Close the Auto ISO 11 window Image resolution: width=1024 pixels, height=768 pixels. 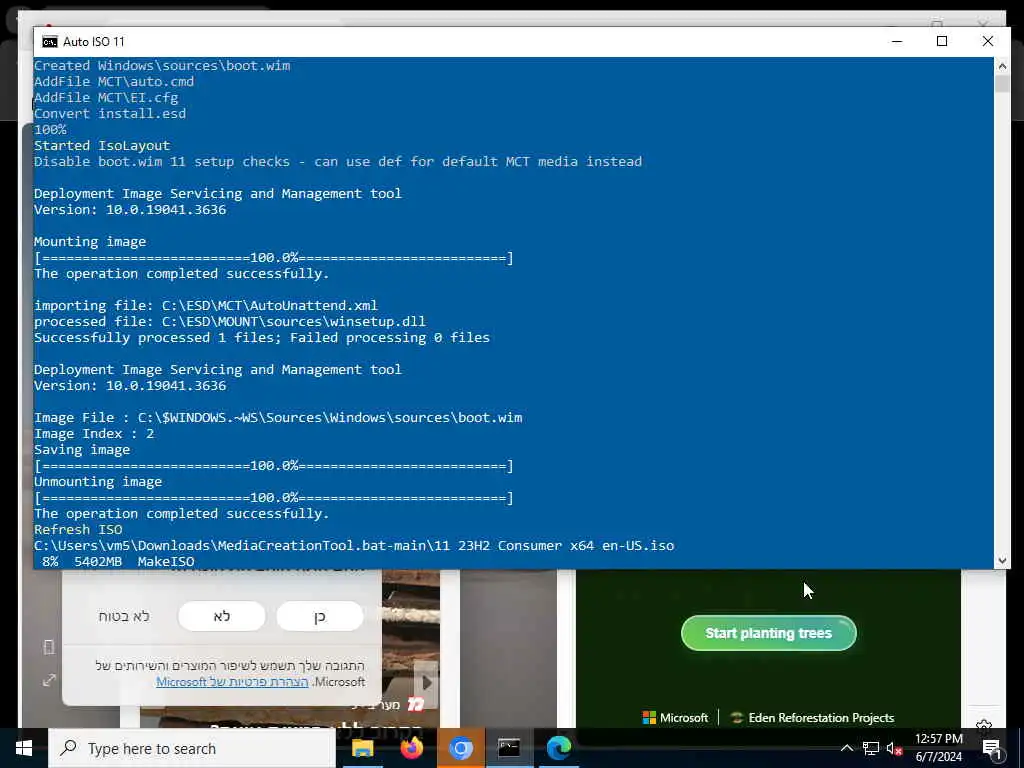click(x=987, y=41)
